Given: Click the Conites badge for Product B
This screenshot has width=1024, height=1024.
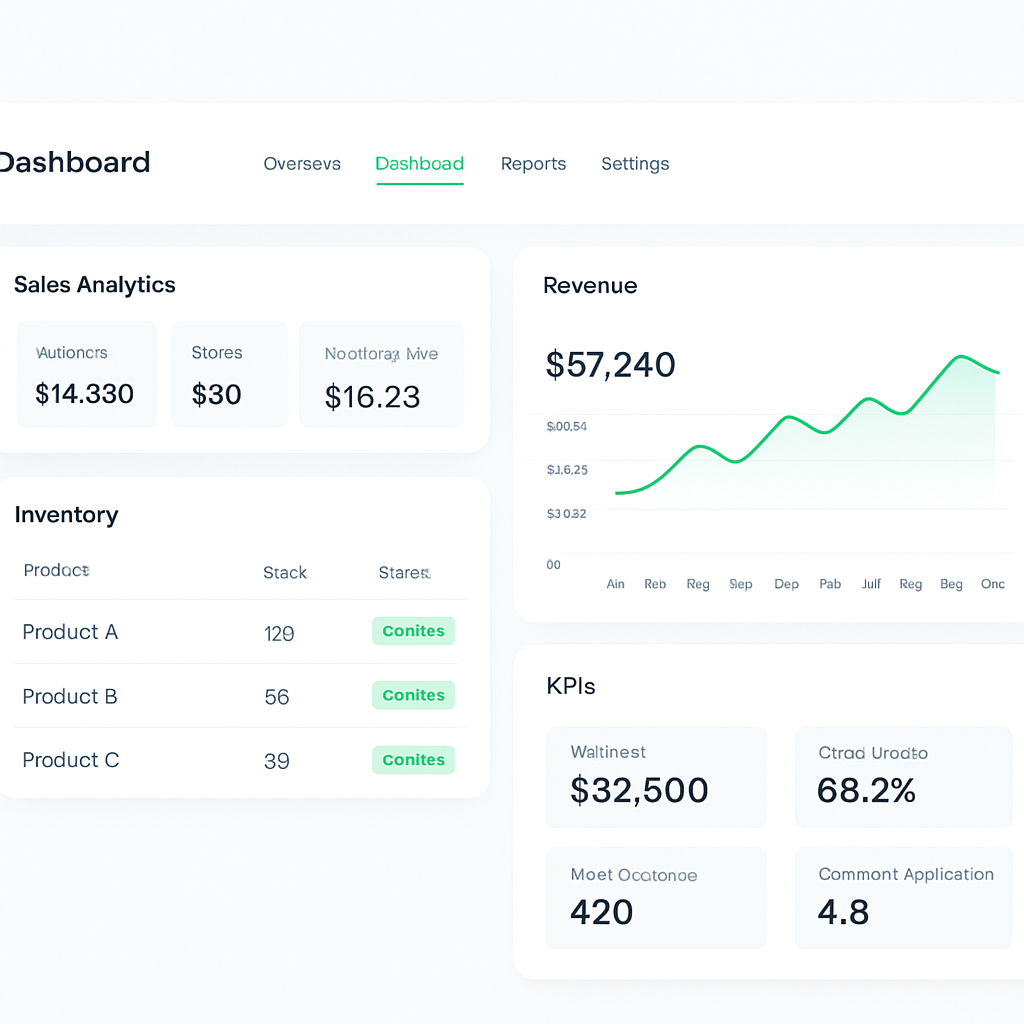Looking at the screenshot, I should click(413, 695).
